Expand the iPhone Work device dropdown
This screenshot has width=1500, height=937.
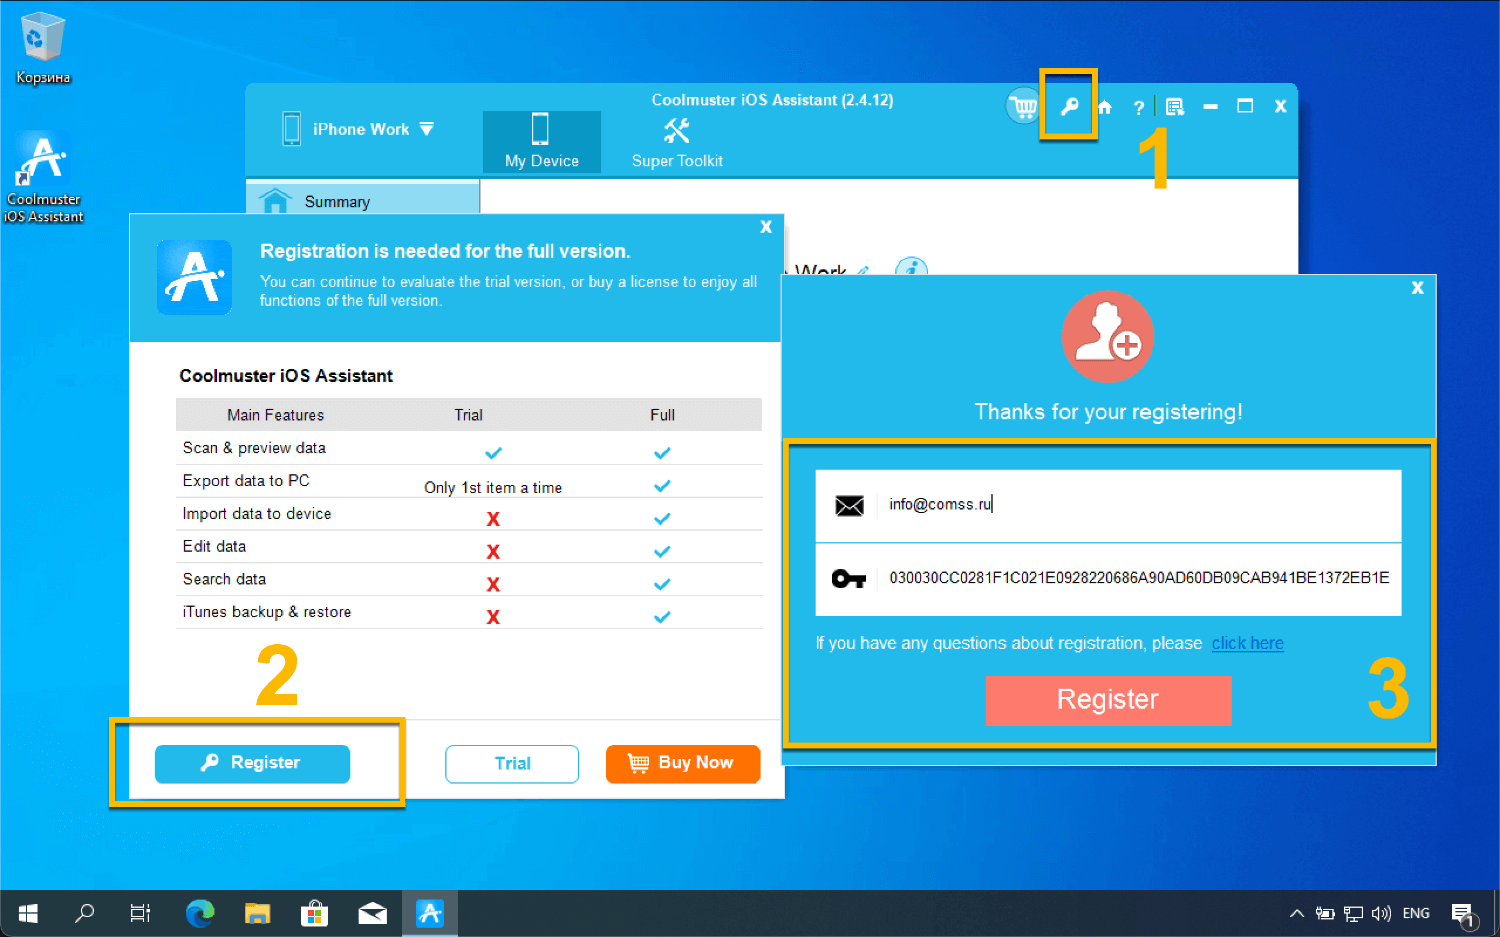(427, 129)
